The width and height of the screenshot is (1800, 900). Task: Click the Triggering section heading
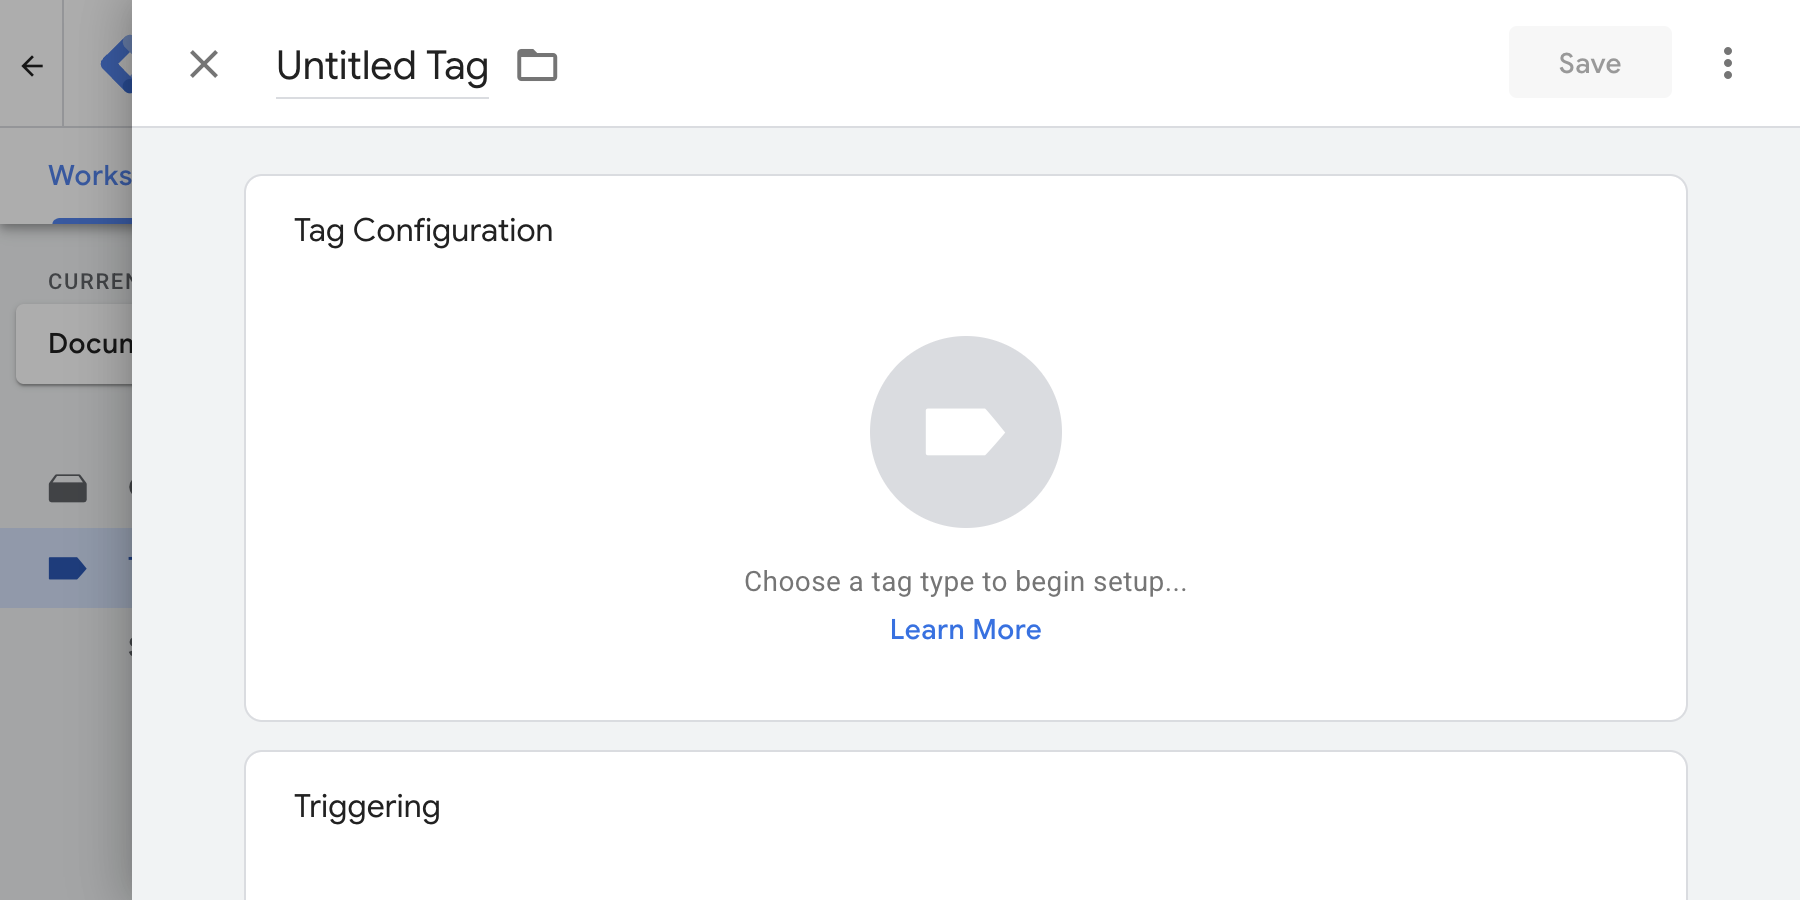[x=367, y=807]
